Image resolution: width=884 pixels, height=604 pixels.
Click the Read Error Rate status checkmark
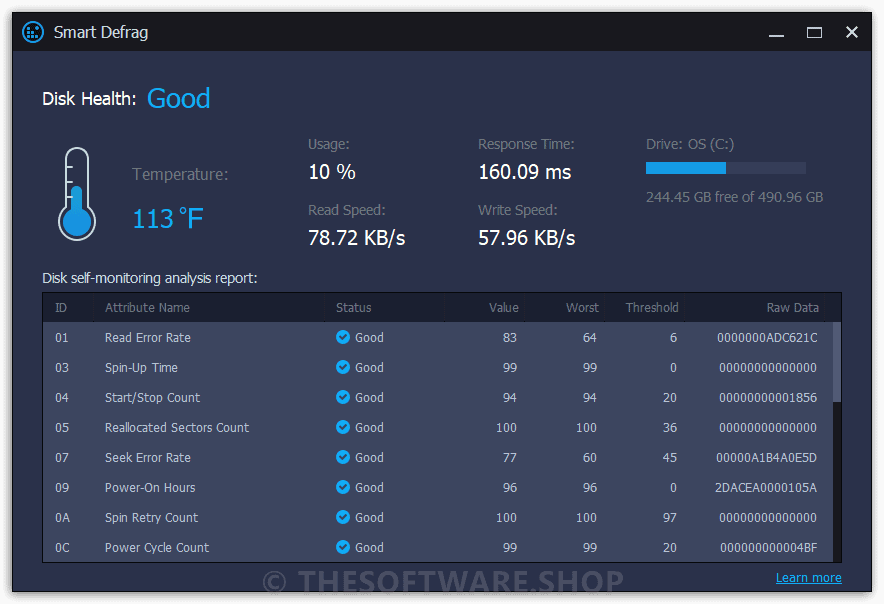click(343, 337)
